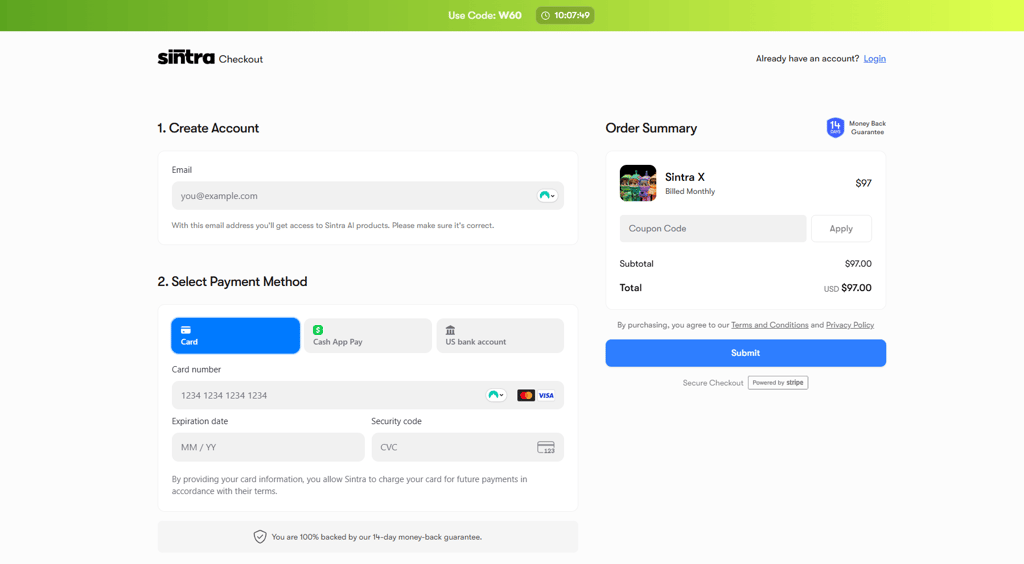Click the bank building icon
Image resolution: width=1024 pixels, height=564 pixels.
[x=450, y=330]
